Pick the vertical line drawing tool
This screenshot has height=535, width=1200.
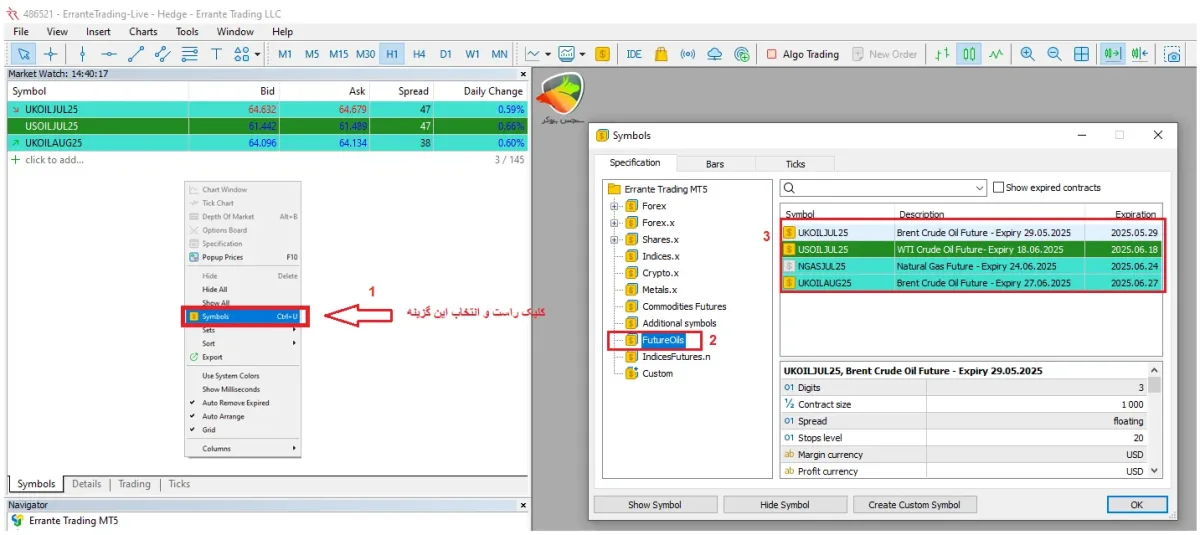(x=82, y=54)
